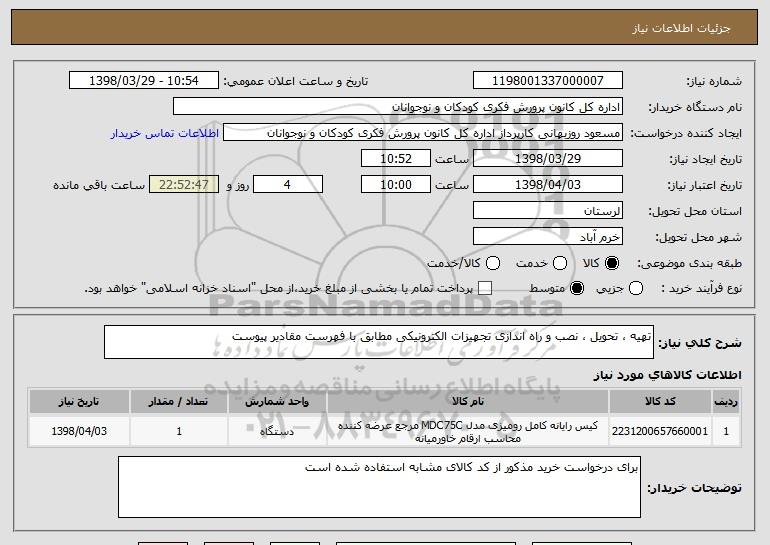Screen dimensions: 770x545
Task: Click the product name cell with MDC75C
Action: (x=468, y=432)
